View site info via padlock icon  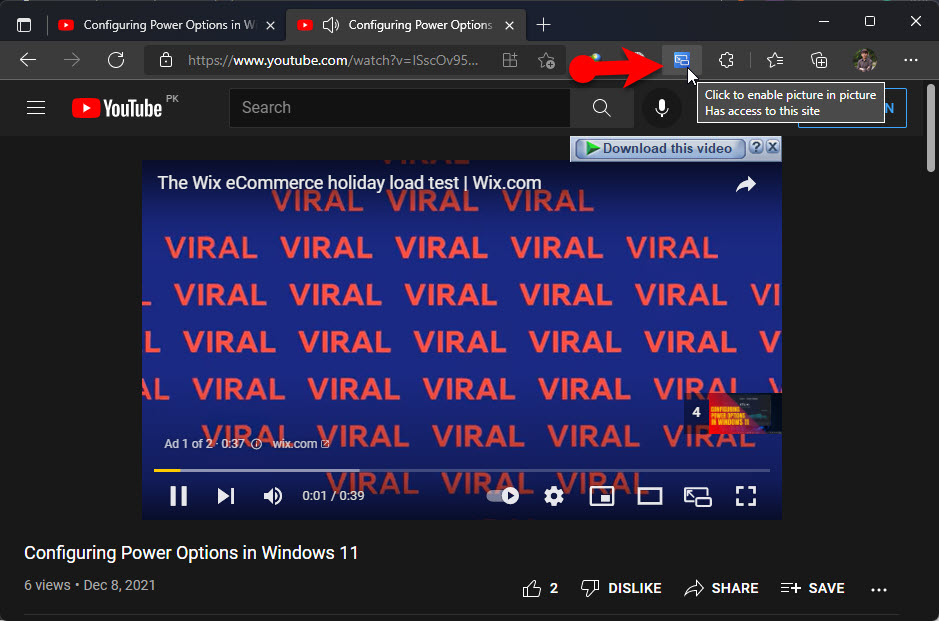(166, 60)
